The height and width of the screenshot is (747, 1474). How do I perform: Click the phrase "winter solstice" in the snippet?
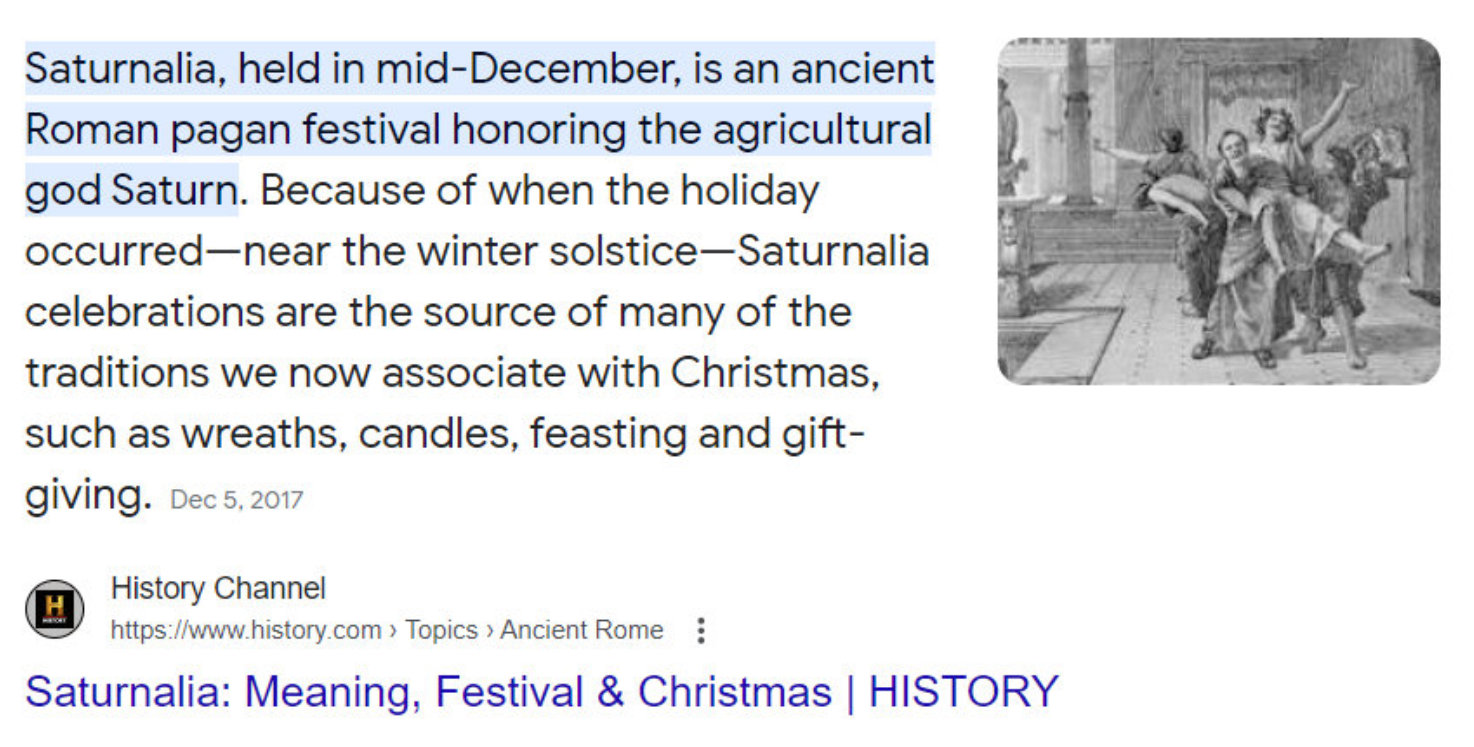click(556, 251)
